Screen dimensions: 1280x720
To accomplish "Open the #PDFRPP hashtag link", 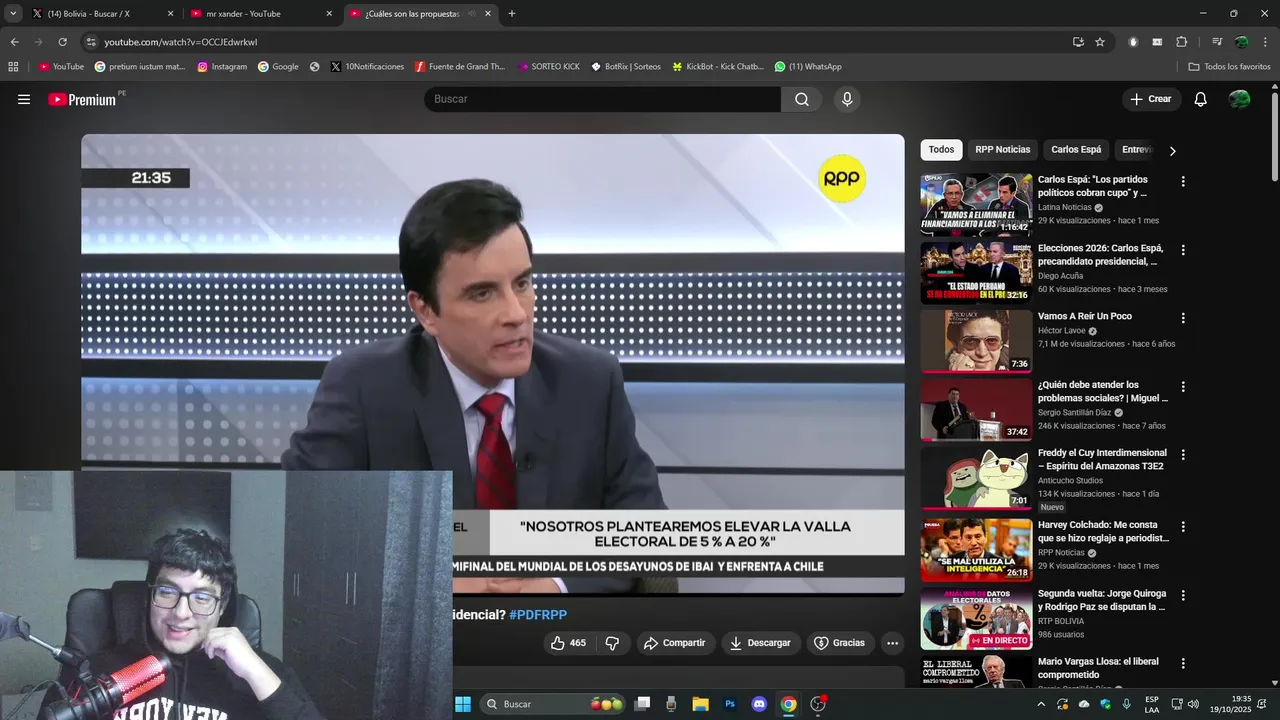I will pos(538,614).
